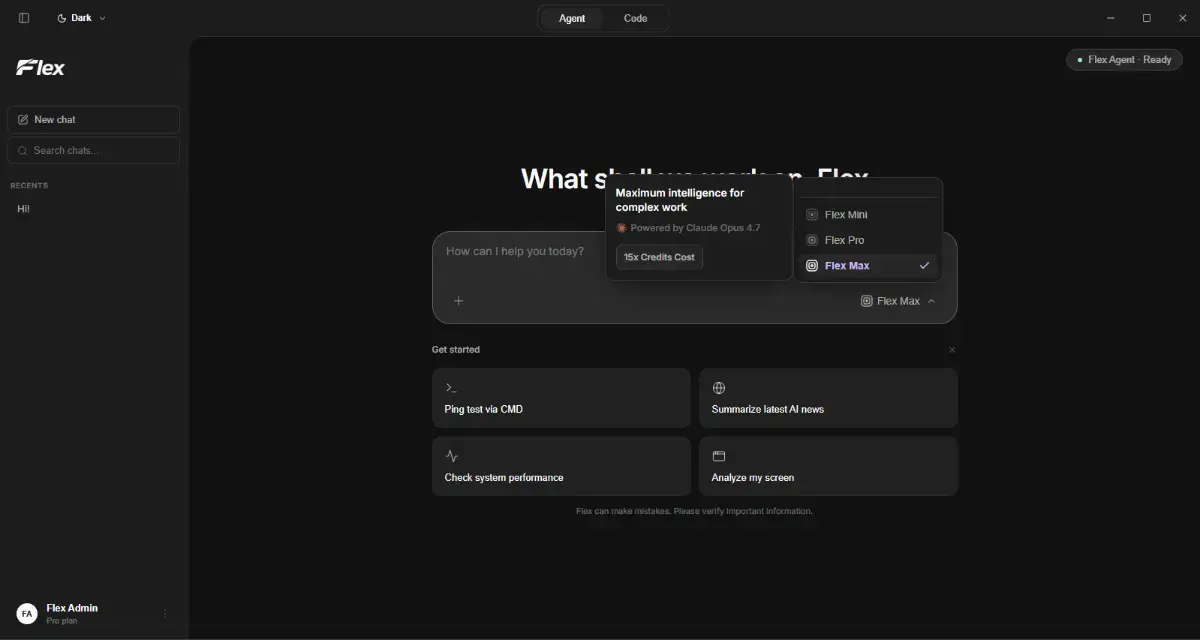Viewport: 1200px width, 640px height.
Task: Start a New chat
Action: [x=93, y=120]
